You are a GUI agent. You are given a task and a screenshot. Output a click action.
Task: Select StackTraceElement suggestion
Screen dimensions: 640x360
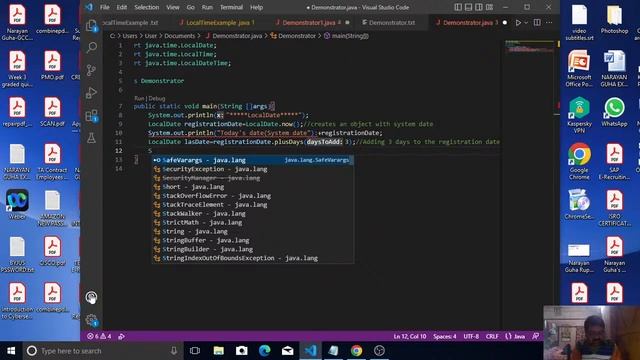pyautogui.click(x=253, y=204)
